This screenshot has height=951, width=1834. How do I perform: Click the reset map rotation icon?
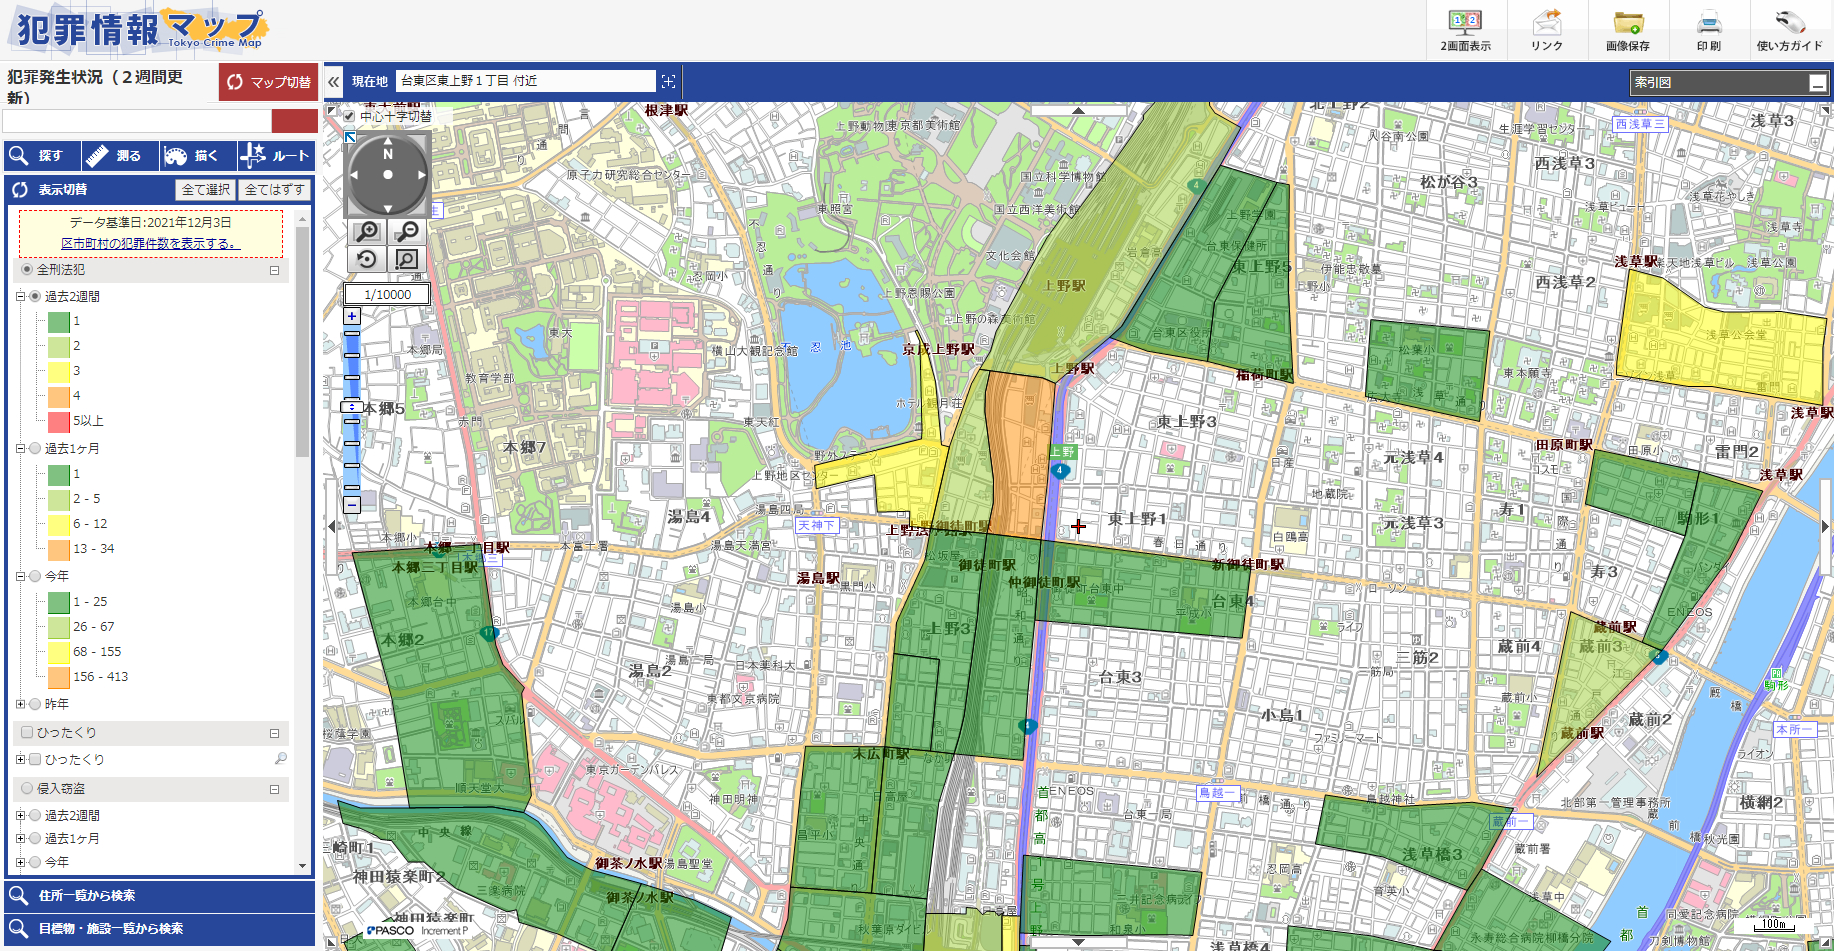[x=367, y=259]
